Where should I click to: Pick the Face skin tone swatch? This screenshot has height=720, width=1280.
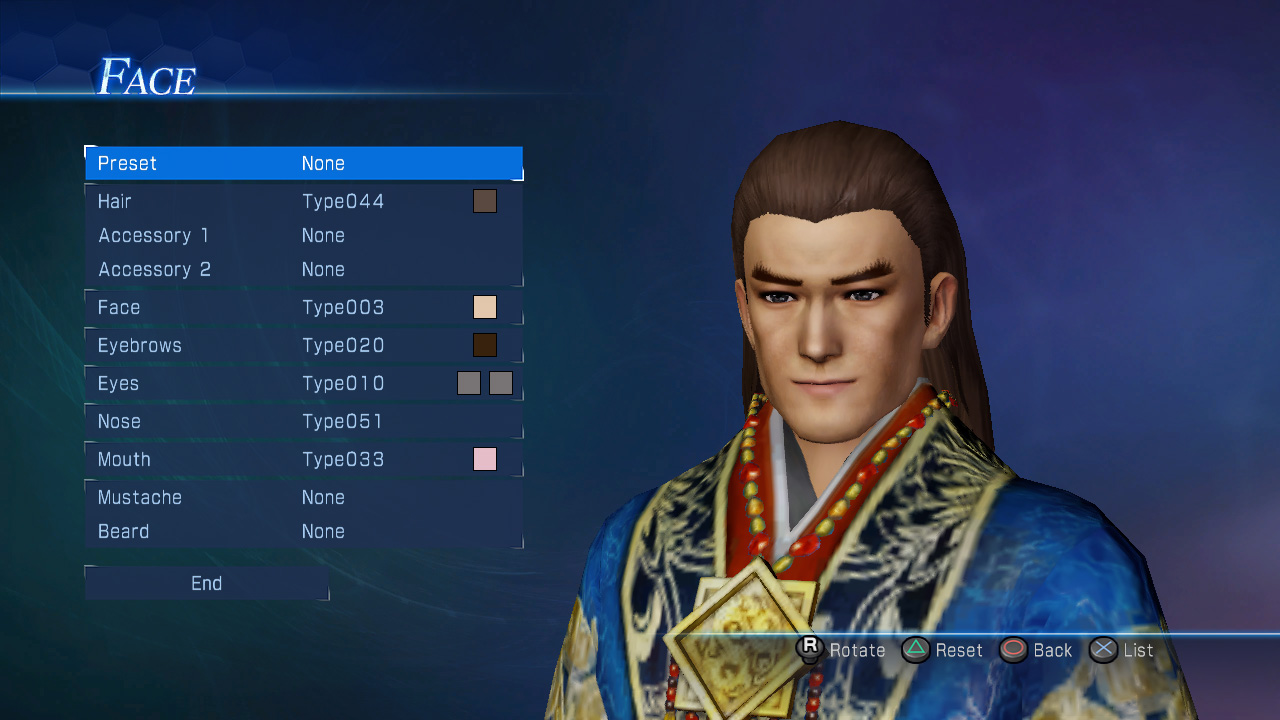point(485,307)
